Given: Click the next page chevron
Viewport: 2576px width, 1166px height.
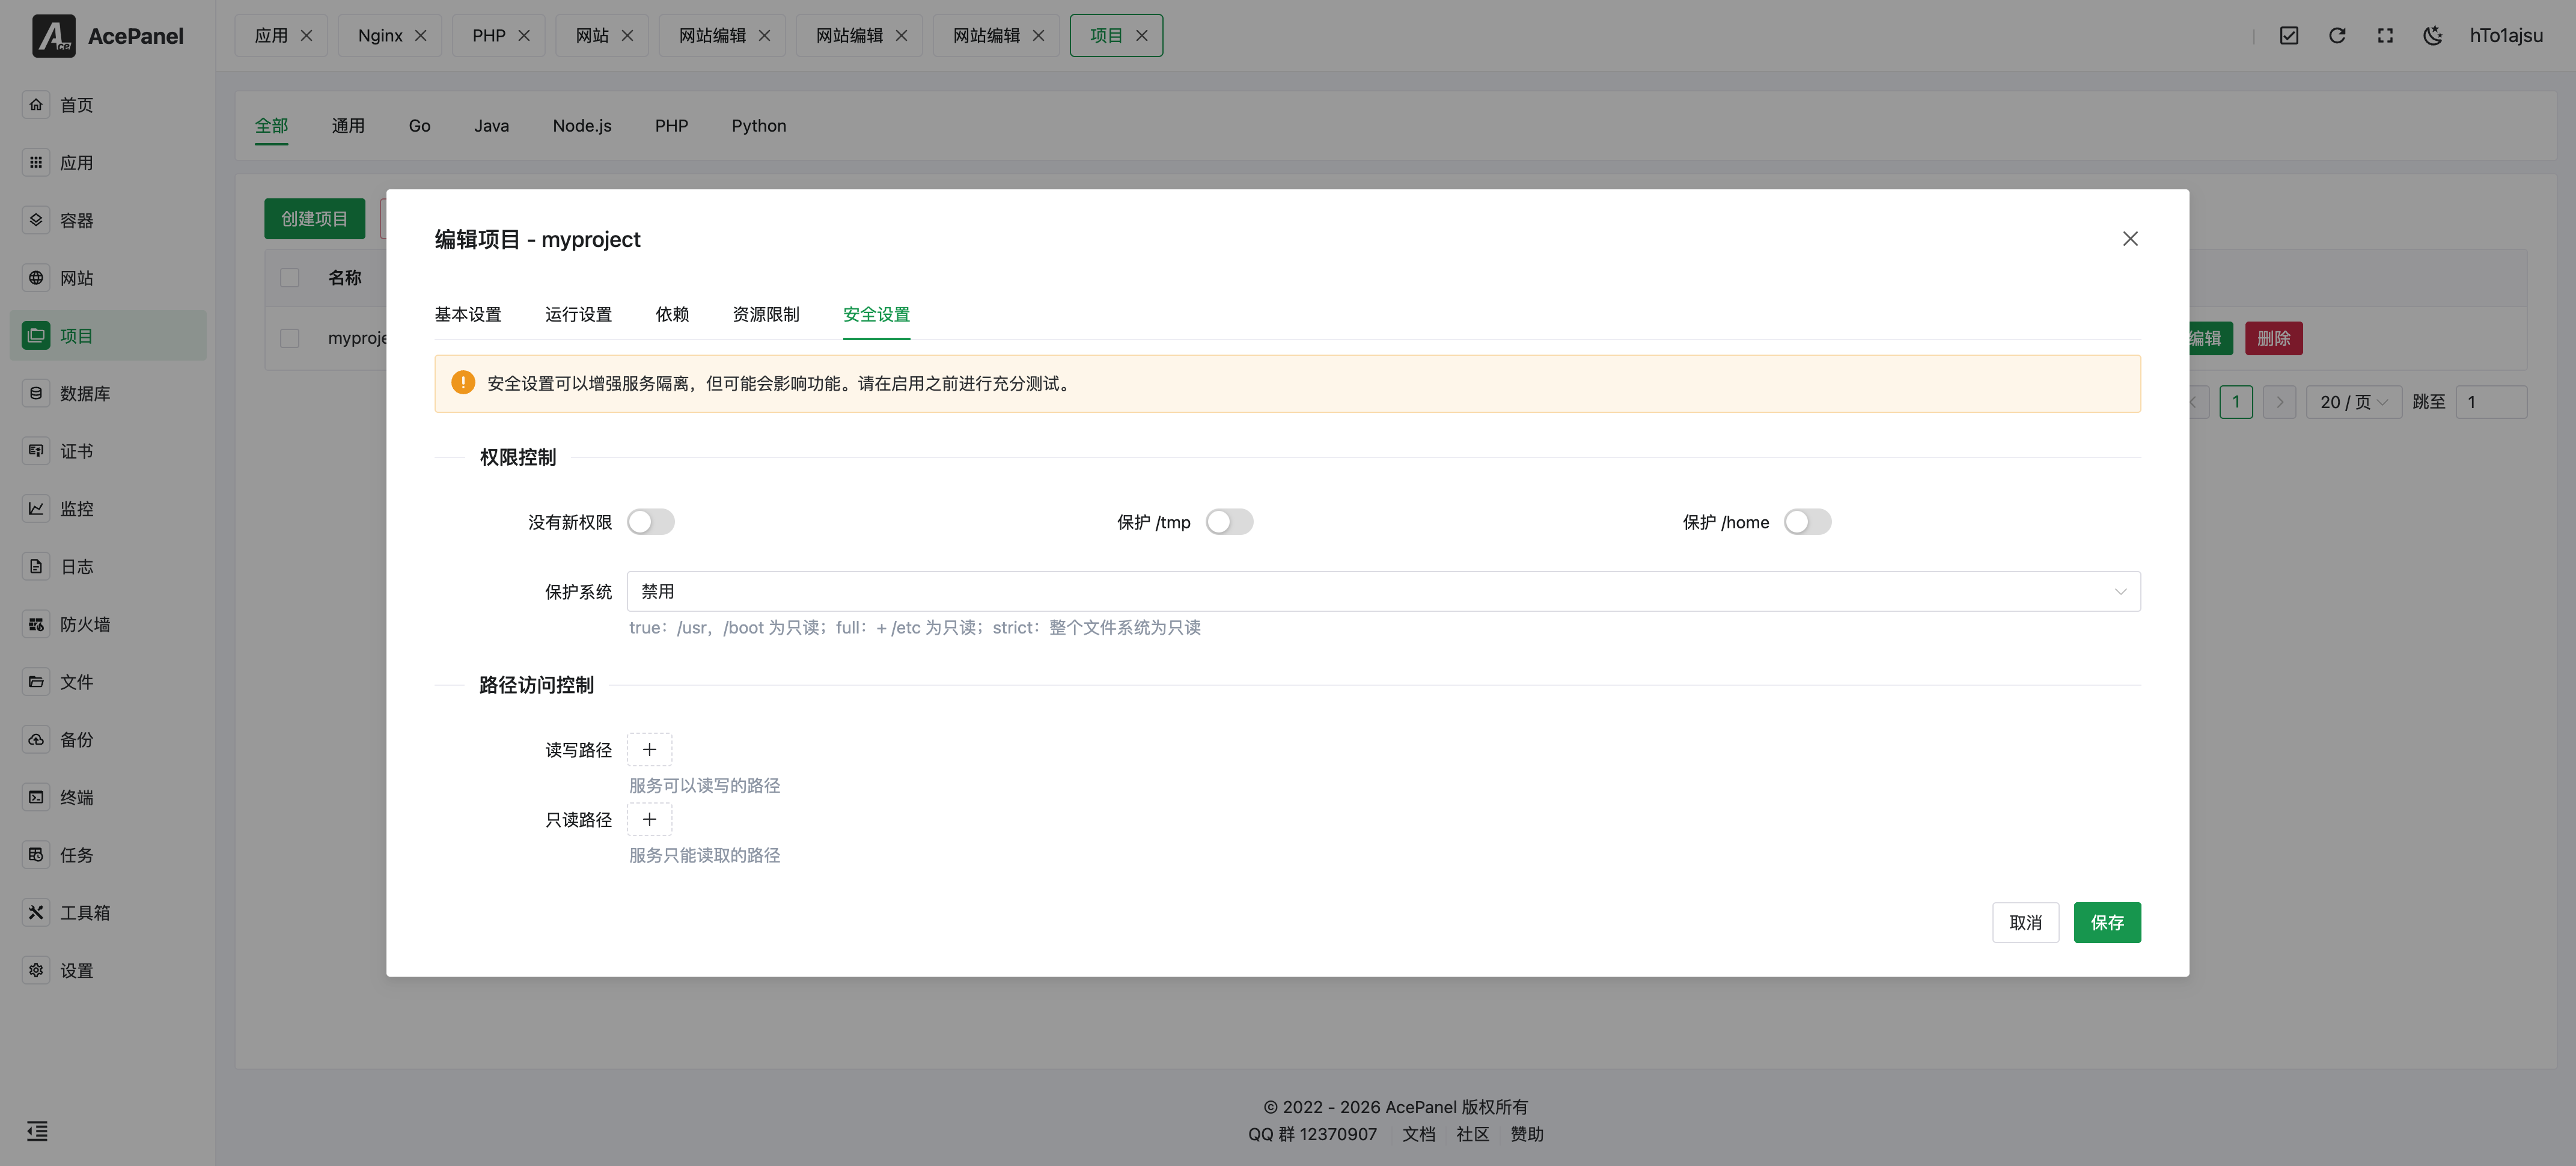Looking at the screenshot, I should tap(2279, 402).
